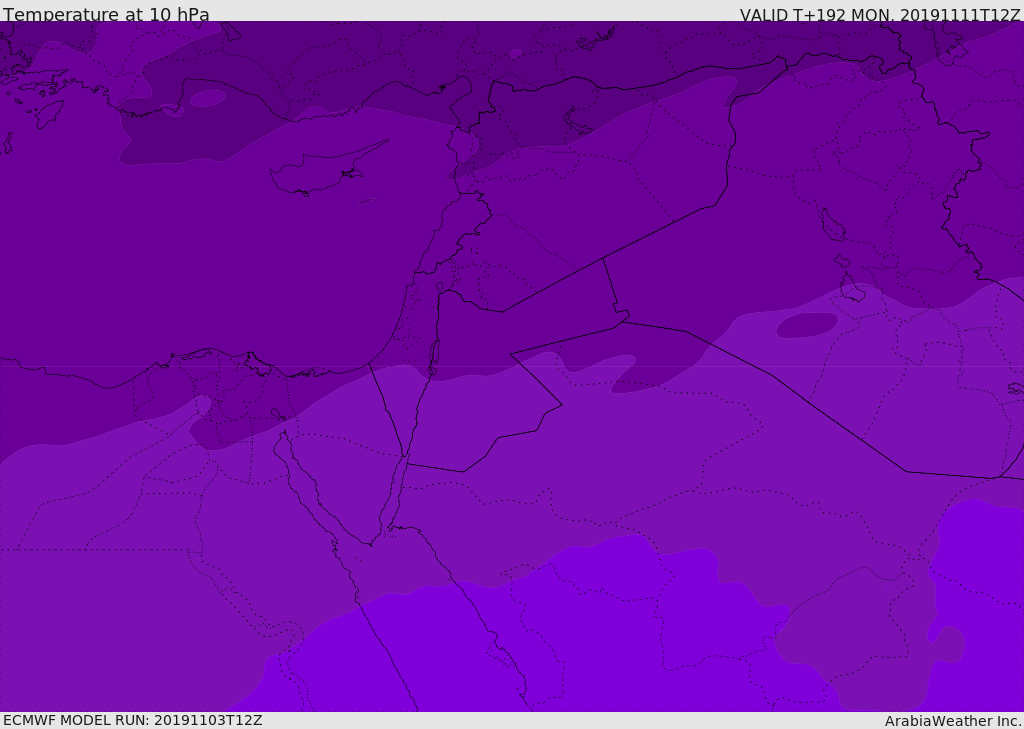The height and width of the screenshot is (729, 1024).
Task: Click the 'Temperature at 10 hPa' title text
Action: [106, 14]
